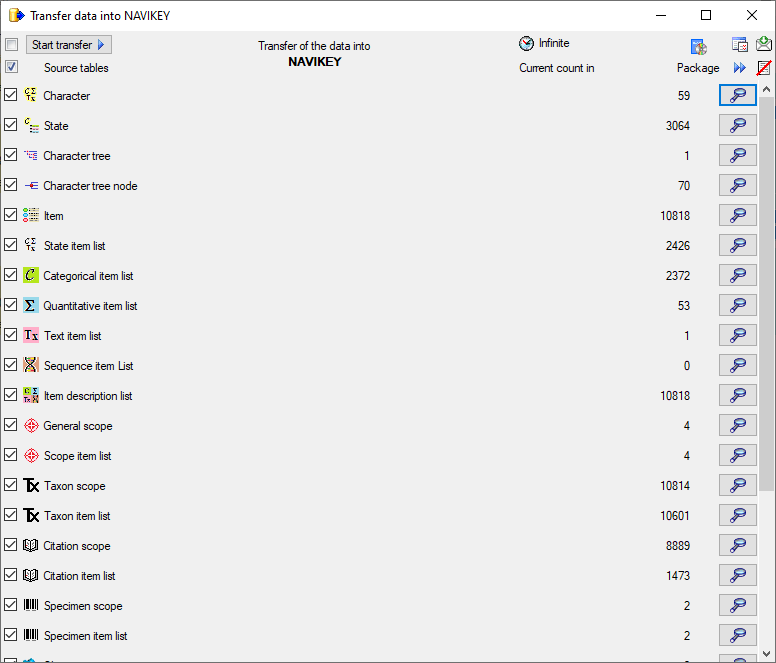Open General scope magnifier button
This screenshot has width=776, height=663.
point(737,426)
